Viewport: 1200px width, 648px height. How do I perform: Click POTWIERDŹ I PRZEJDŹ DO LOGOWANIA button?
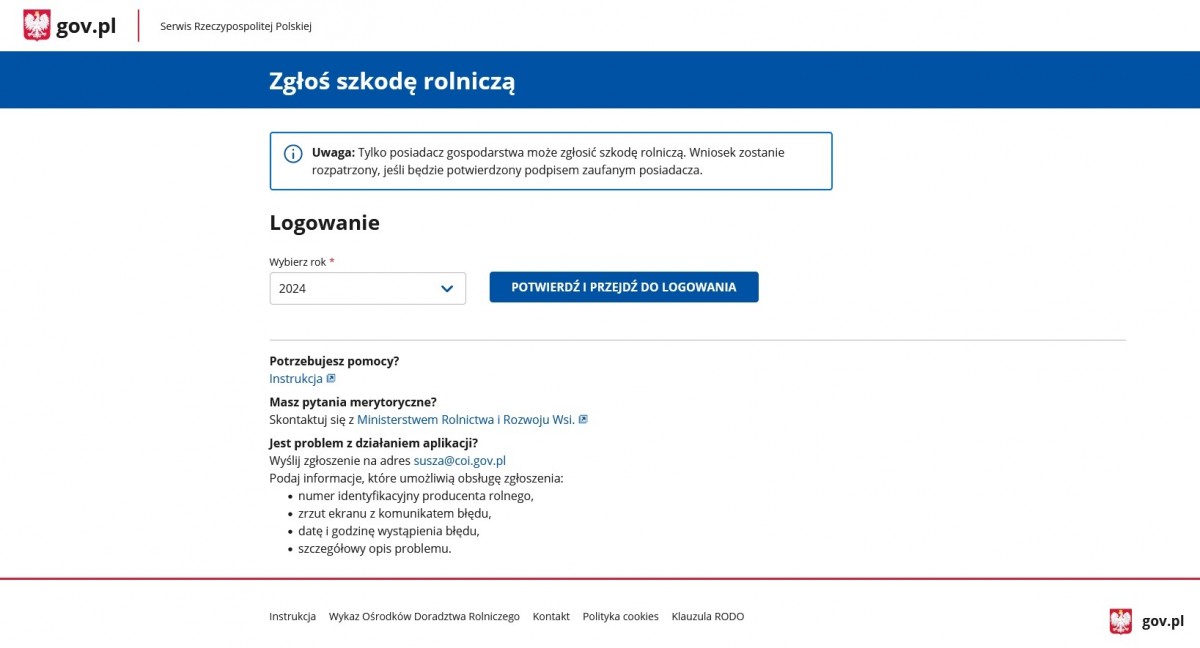(624, 287)
